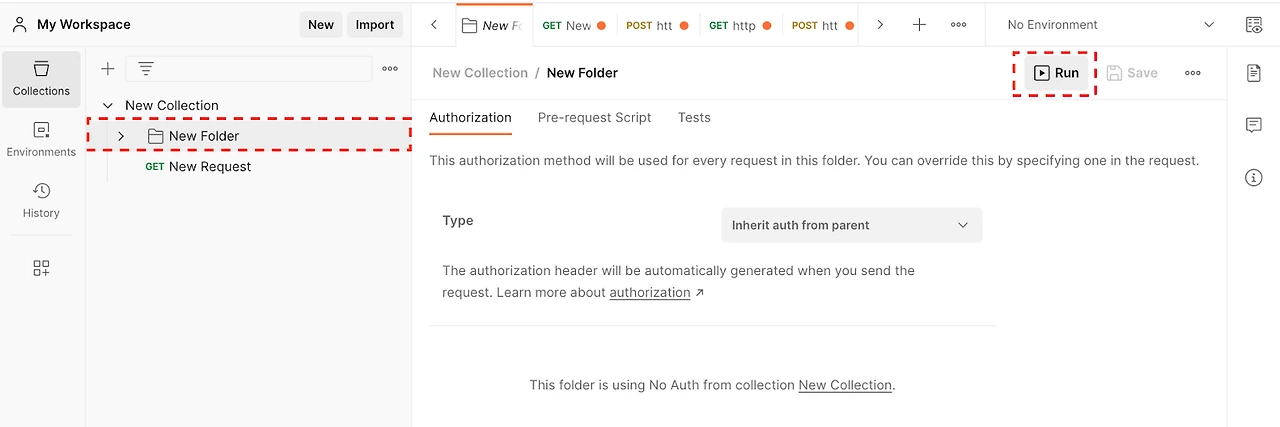This screenshot has width=1280, height=427.
Task: Open the Environments sidebar panel
Action: (x=41, y=139)
